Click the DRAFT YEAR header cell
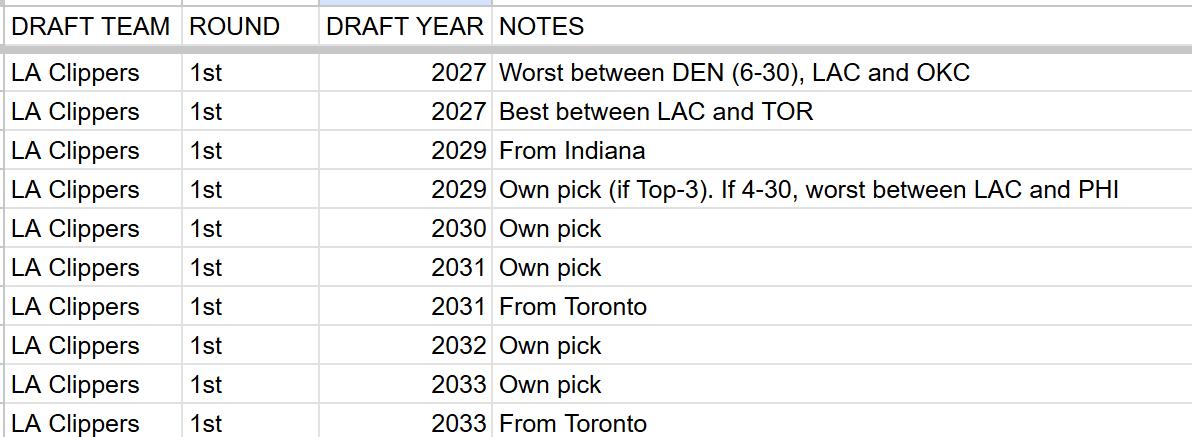 [x=406, y=27]
